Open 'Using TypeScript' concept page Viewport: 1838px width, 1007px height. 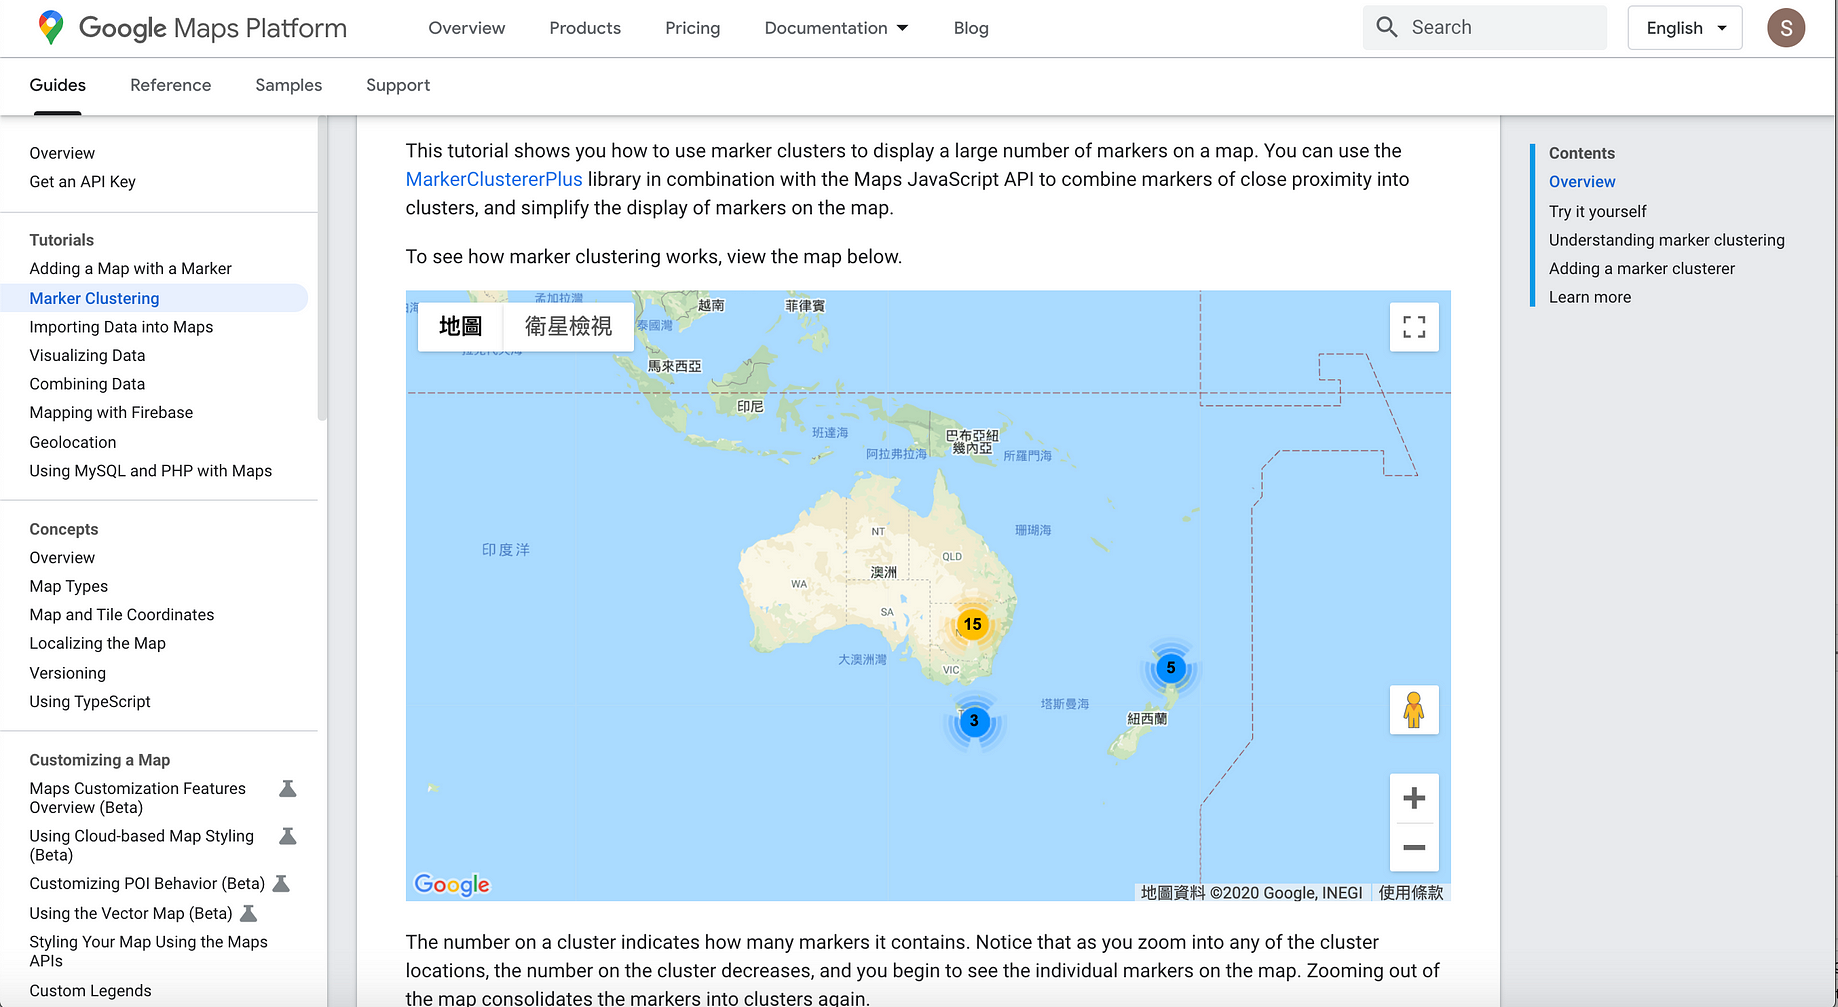tap(90, 702)
